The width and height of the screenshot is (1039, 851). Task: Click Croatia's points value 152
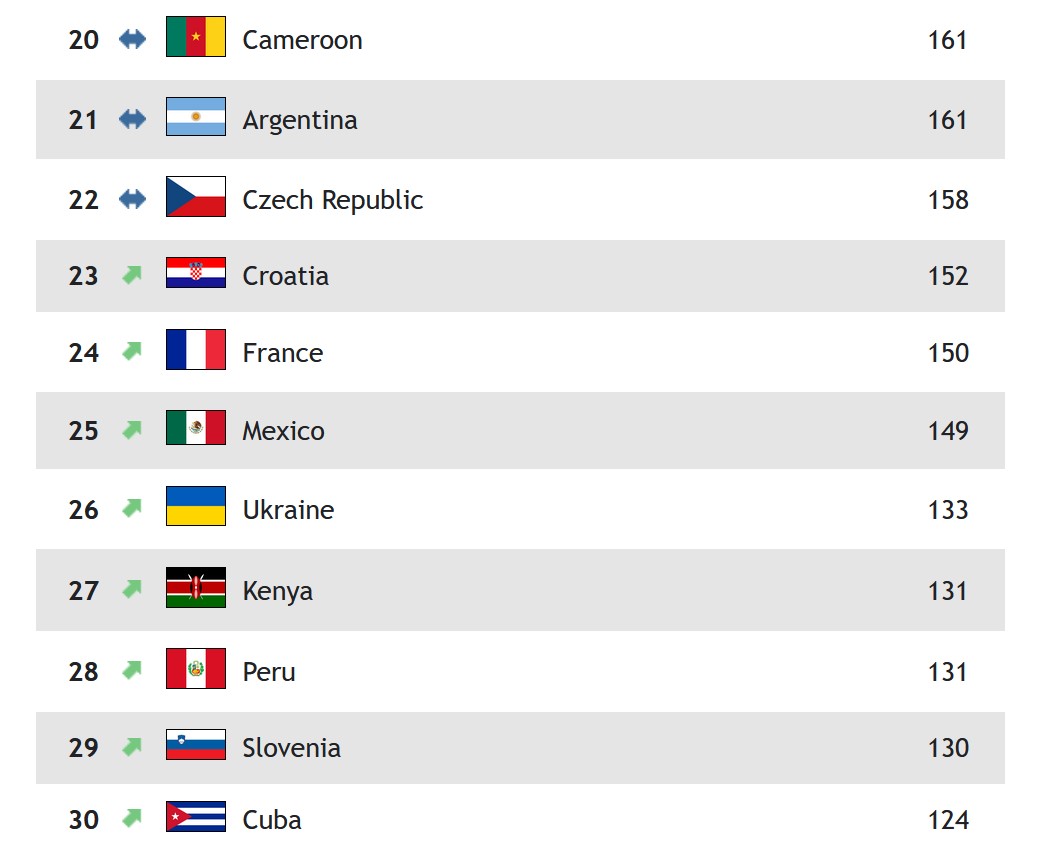[947, 276]
